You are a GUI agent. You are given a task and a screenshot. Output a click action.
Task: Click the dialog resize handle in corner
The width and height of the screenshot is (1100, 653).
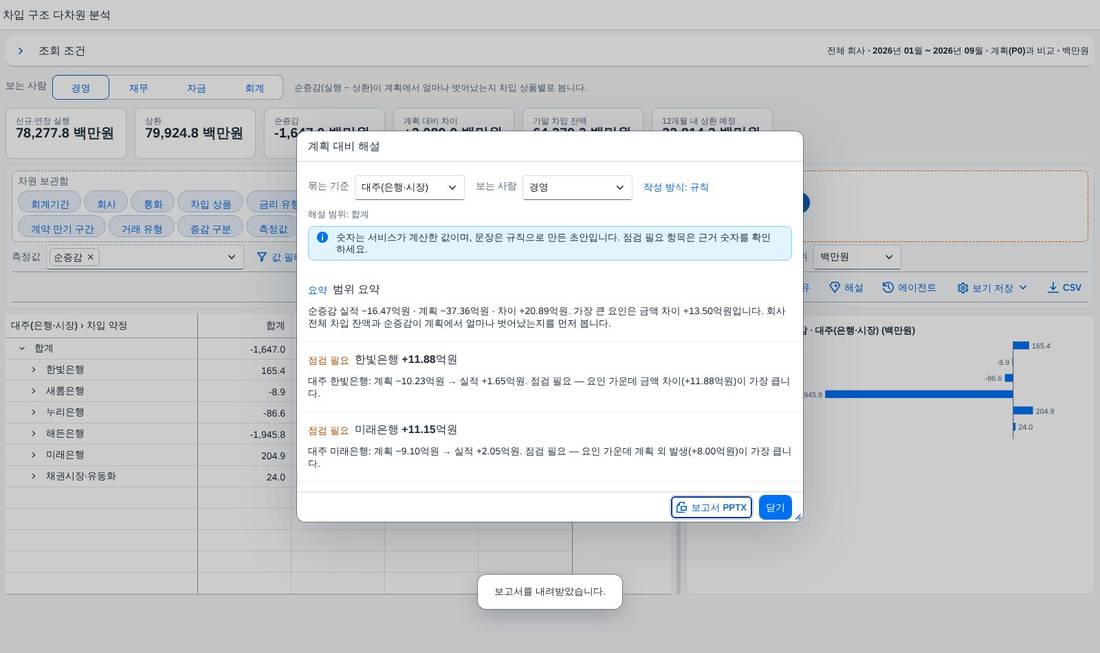798,517
